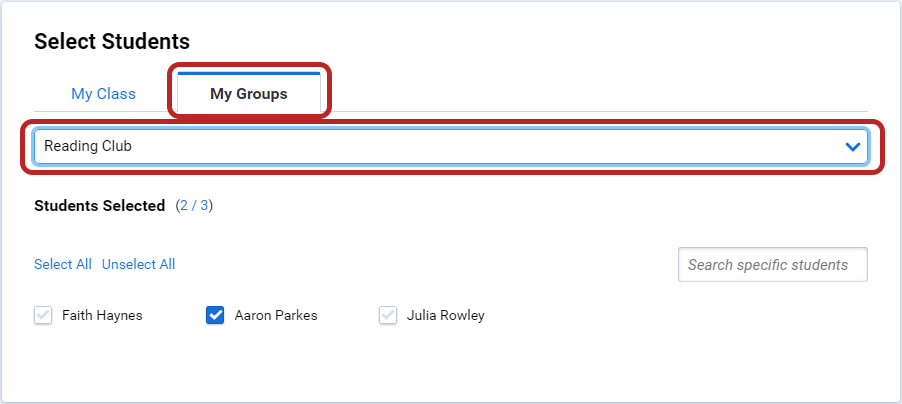The image size is (902, 404).
Task: Click the Select All link
Action: click(63, 264)
